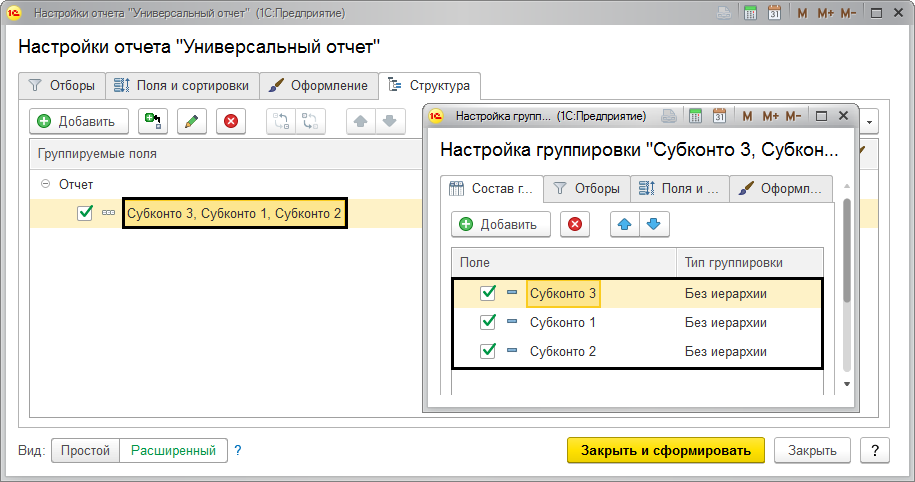Uncheck the Субконто 3 field checkbox
This screenshot has height=482, width=915.
pos(488,293)
